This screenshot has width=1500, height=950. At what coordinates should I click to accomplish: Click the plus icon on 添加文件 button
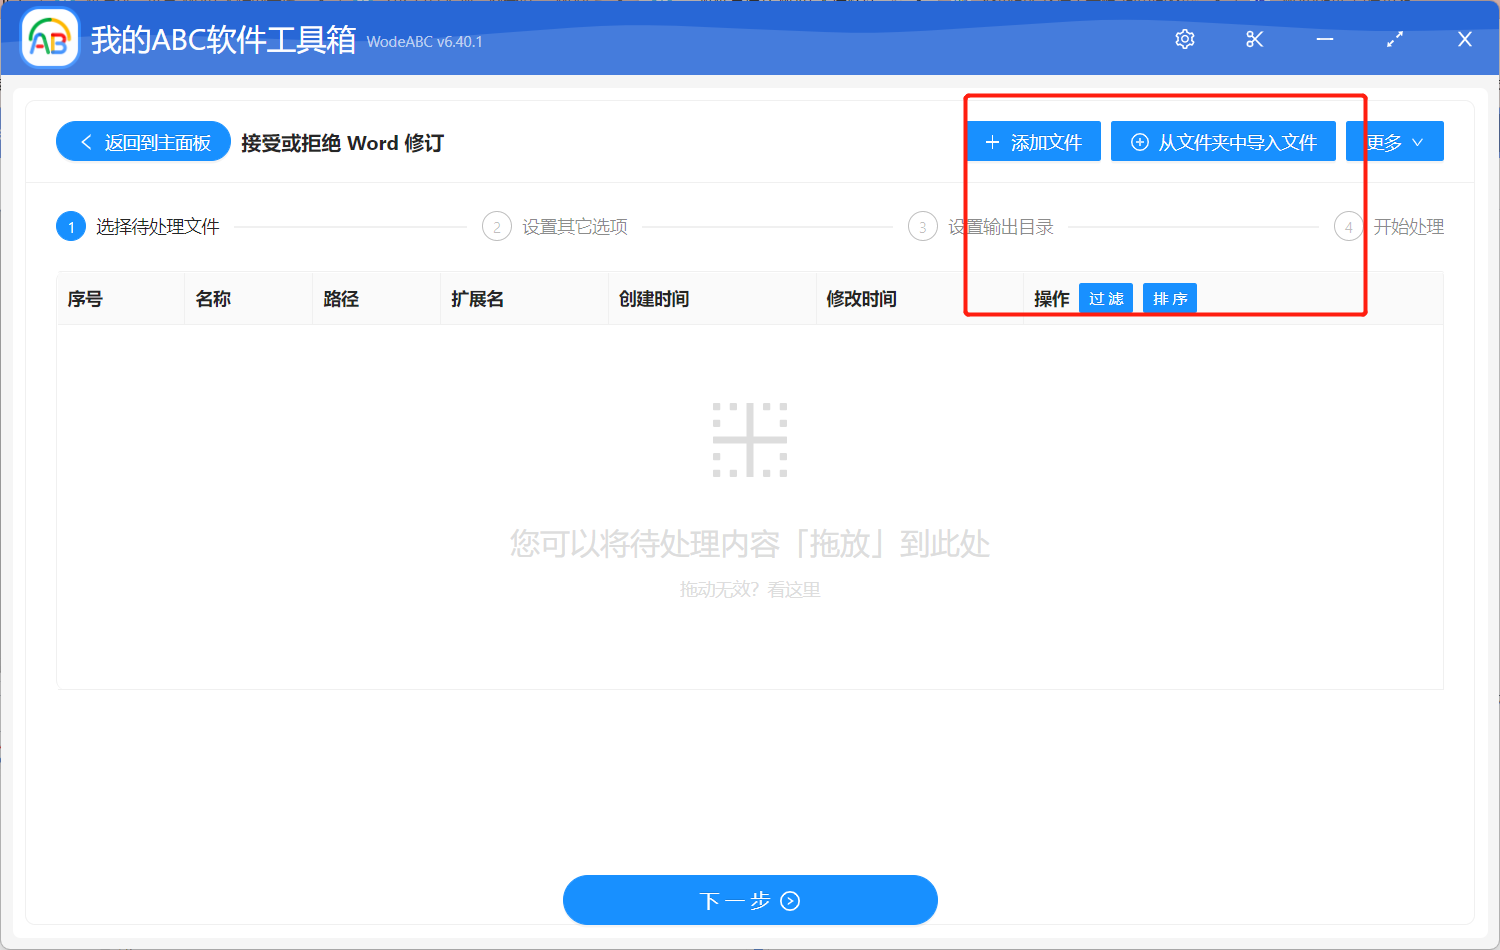coord(993,141)
